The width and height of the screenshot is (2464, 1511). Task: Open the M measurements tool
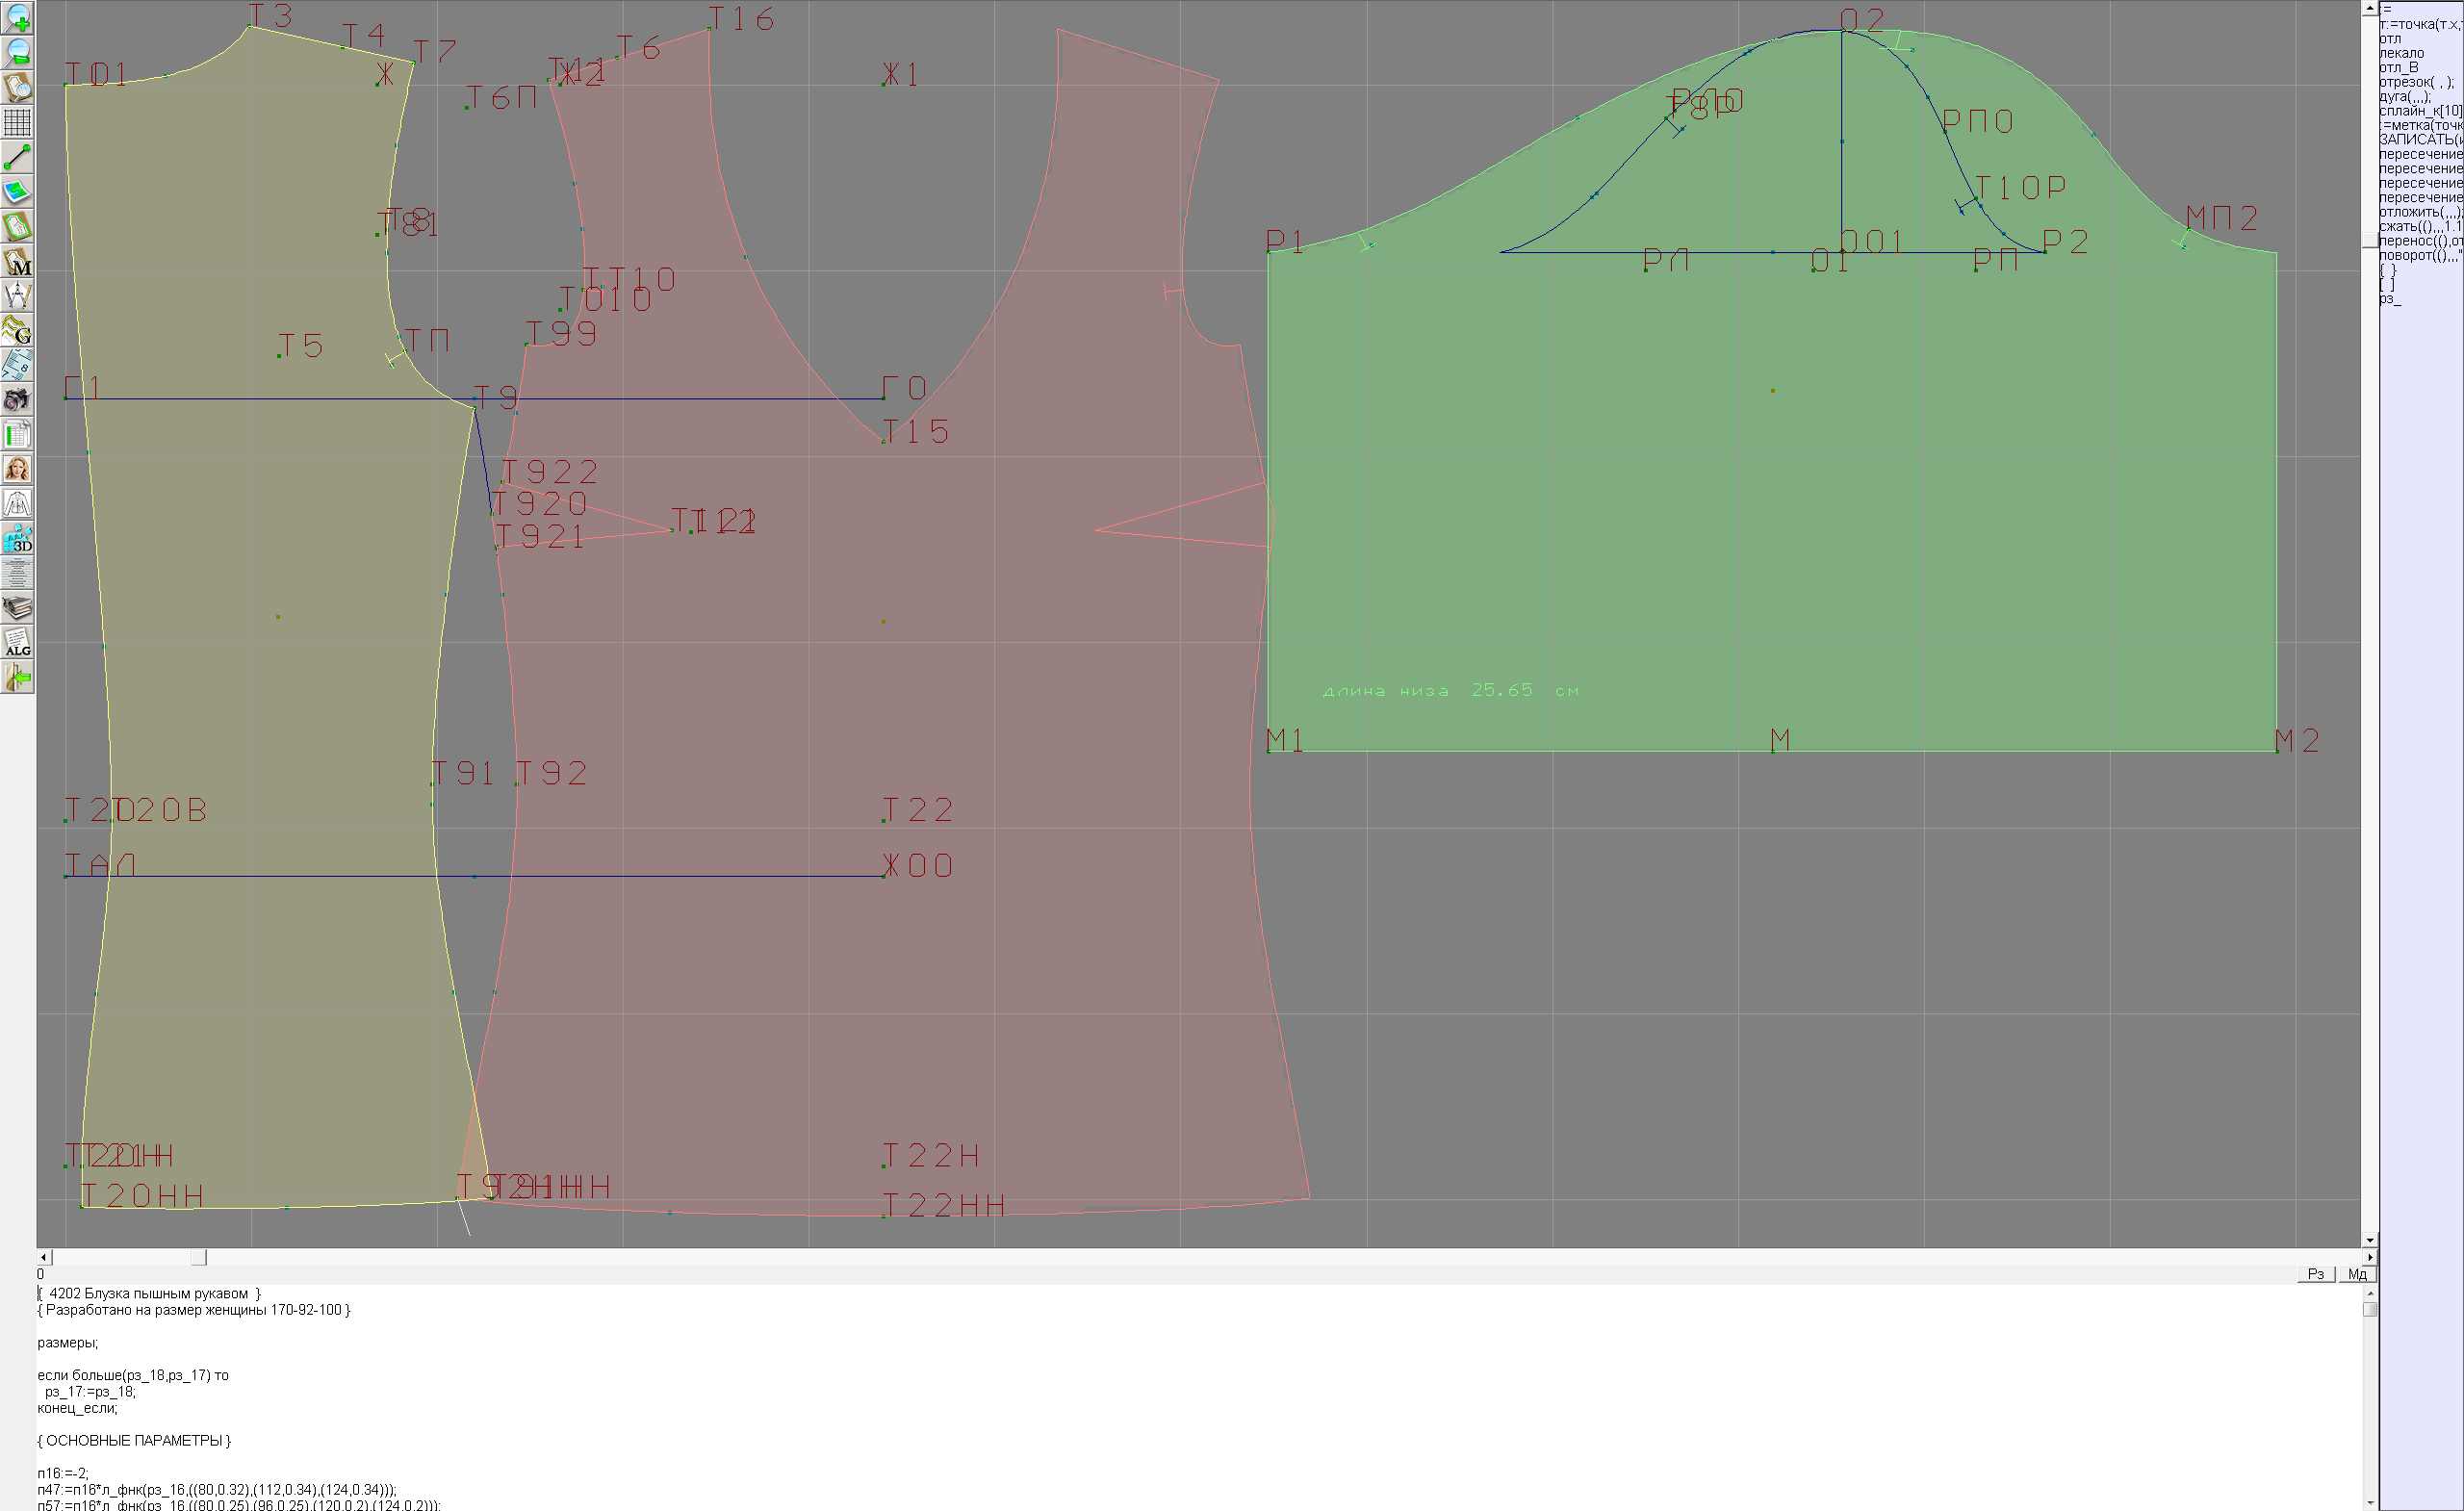[x=17, y=262]
